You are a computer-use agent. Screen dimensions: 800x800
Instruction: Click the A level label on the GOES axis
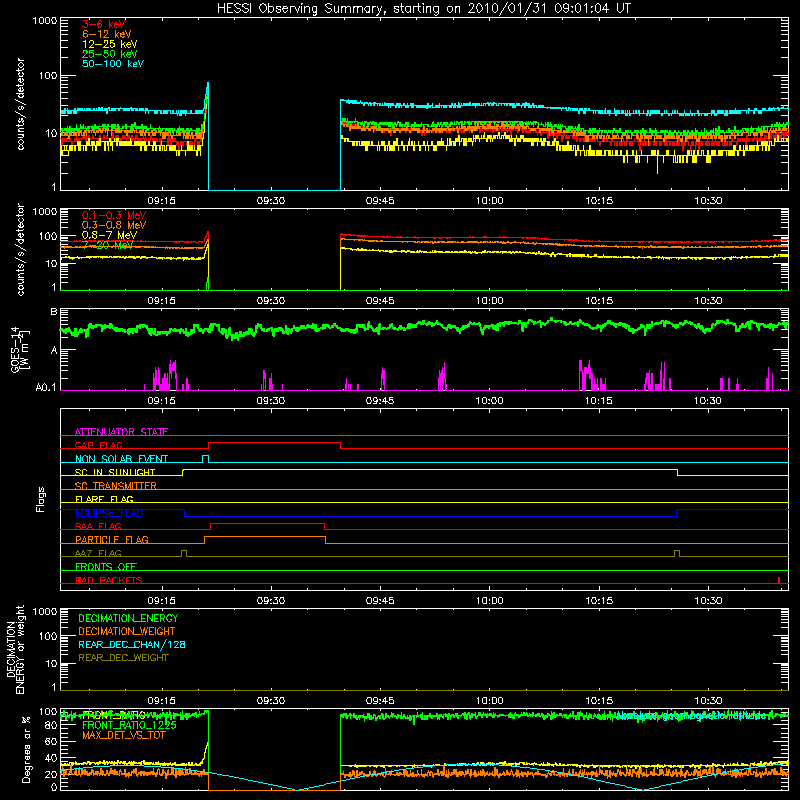pyautogui.click(x=54, y=351)
